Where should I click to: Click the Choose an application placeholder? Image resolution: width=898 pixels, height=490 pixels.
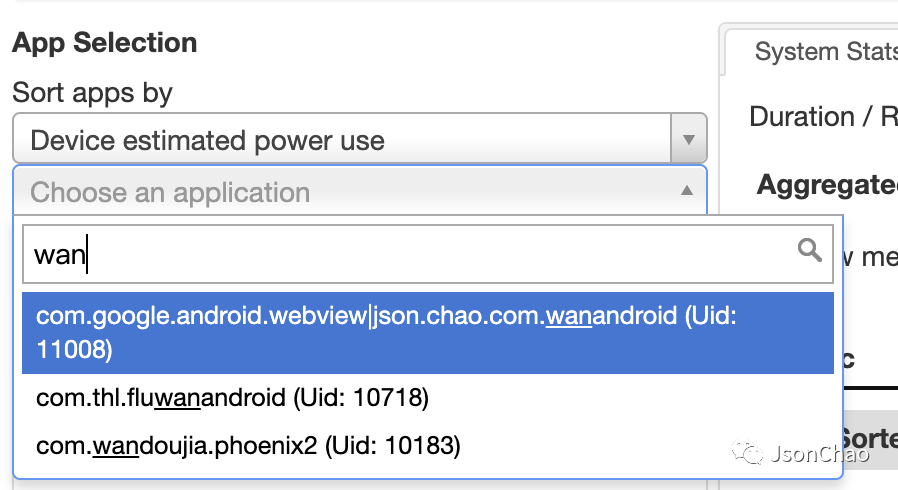[170, 192]
